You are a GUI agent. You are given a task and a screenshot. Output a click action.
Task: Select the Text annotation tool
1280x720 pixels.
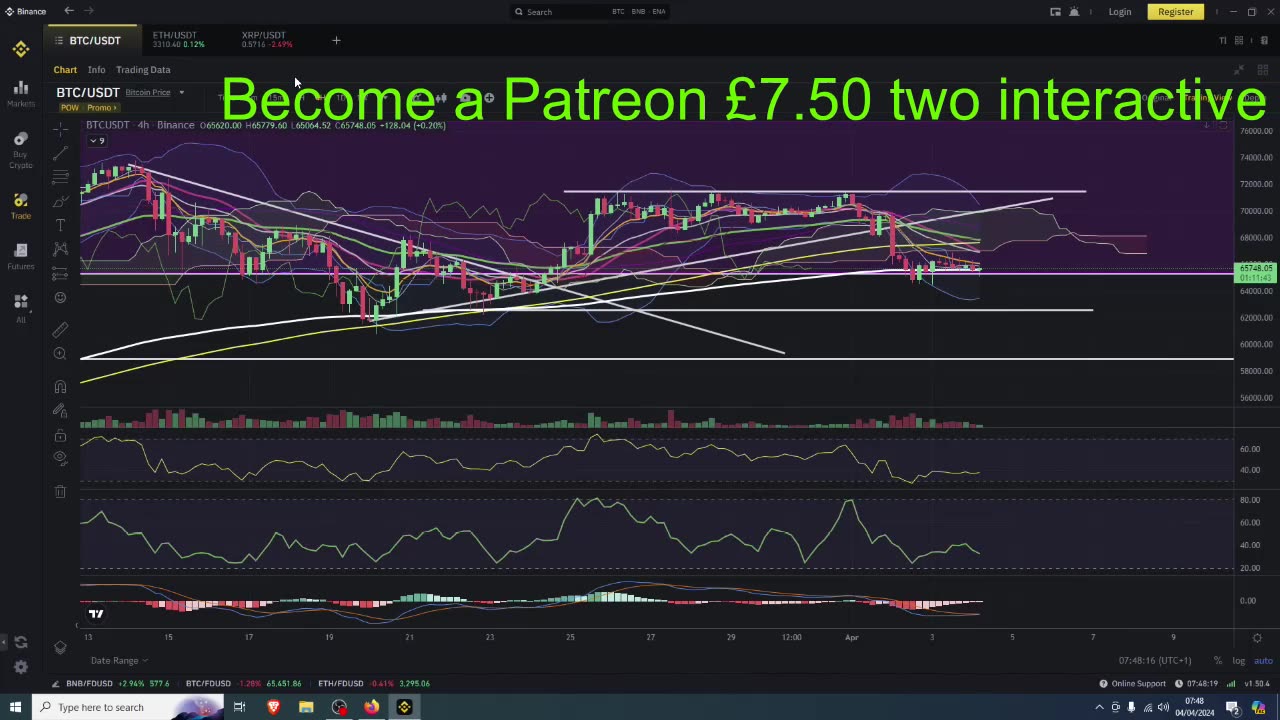pyautogui.click(x=60, y=225)
